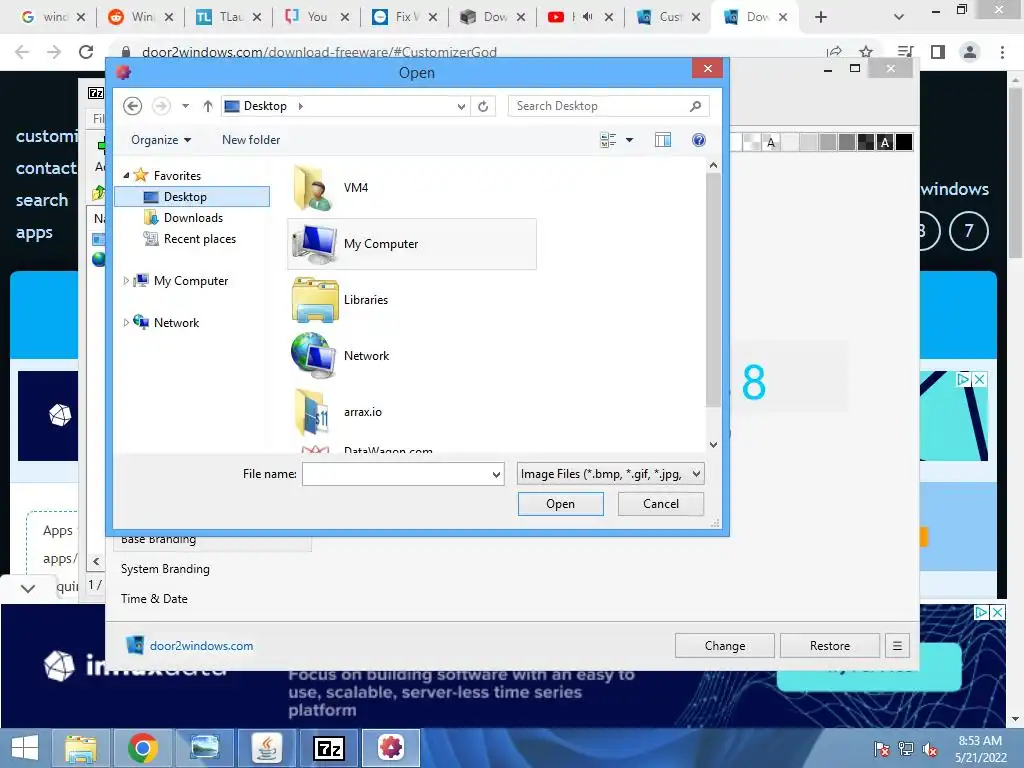Open CustomizerGod's hamburger options menu
1024x768 pixels.
pyautogui.click(x=897, y=646)
